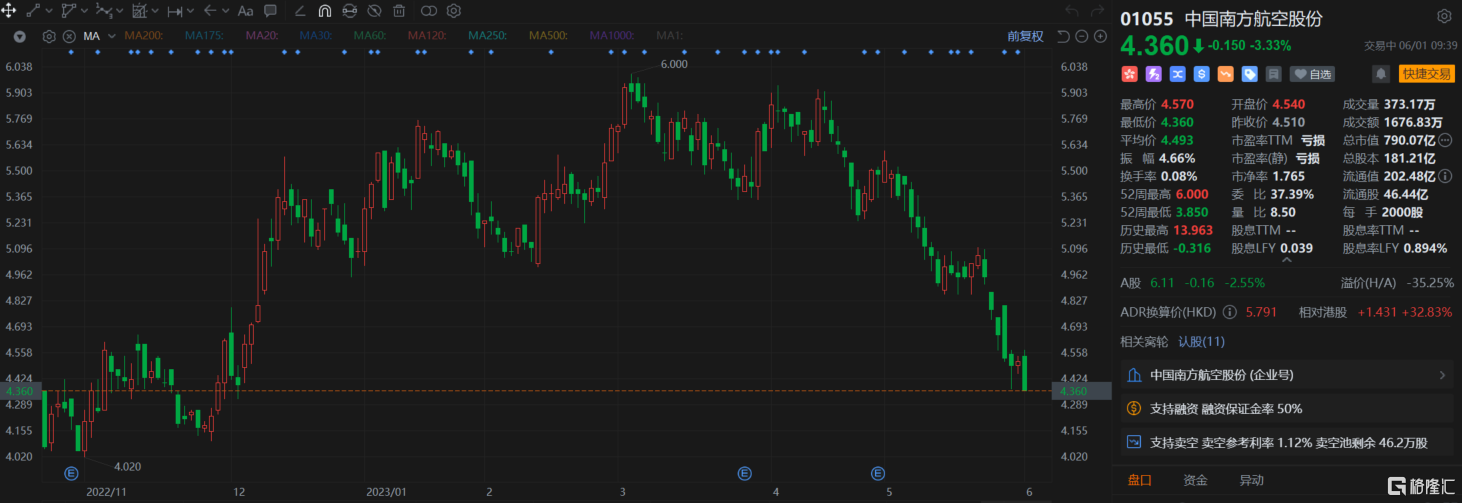Select the crosshair move cursor tool
1462x503 pixels.
click(x=8, y=11)
